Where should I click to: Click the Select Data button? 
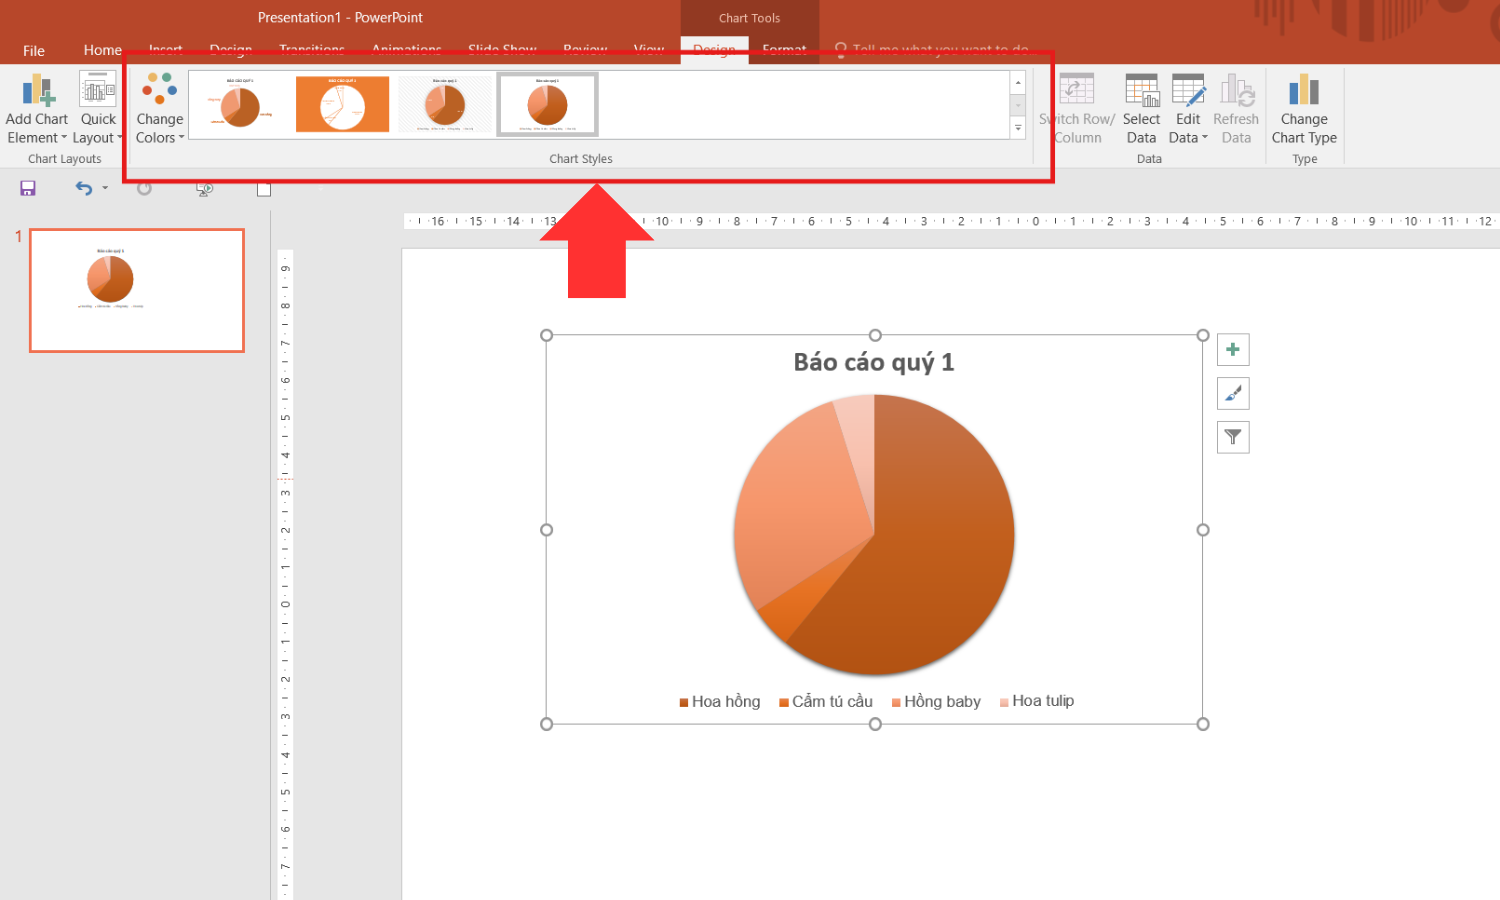tap(1141, 108)
